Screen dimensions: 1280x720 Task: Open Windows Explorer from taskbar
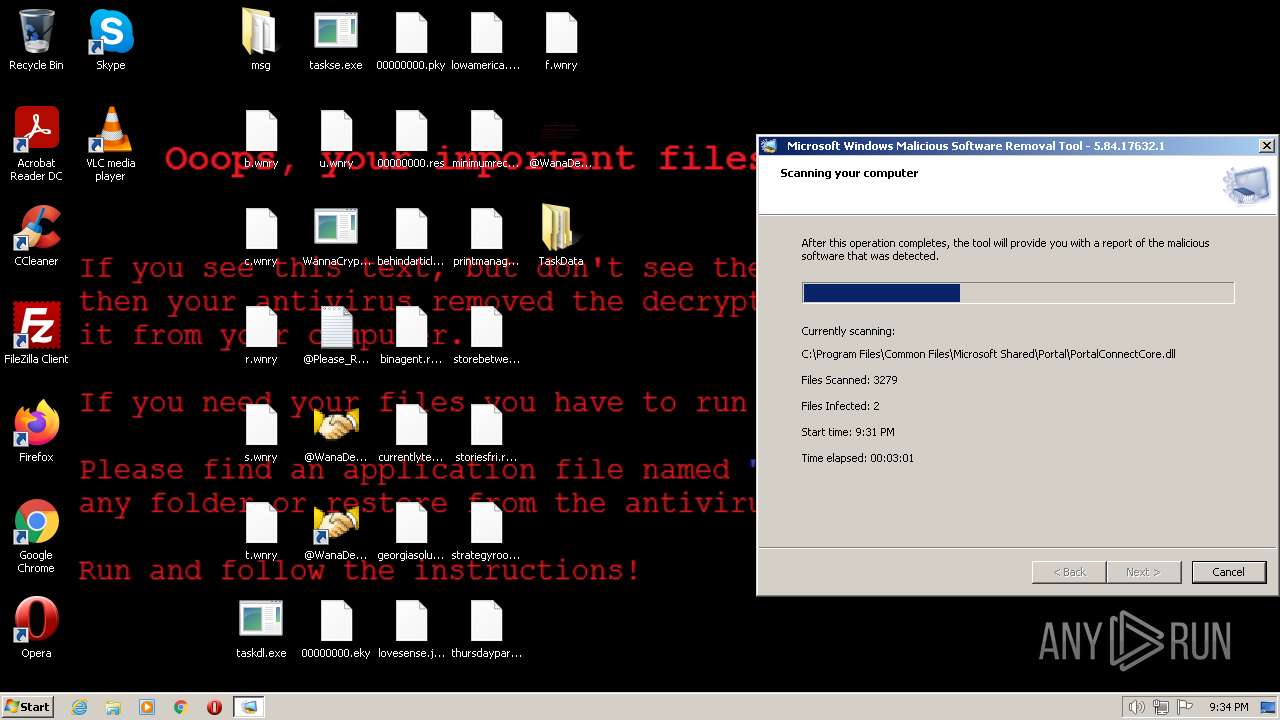[x=113, y=707]
